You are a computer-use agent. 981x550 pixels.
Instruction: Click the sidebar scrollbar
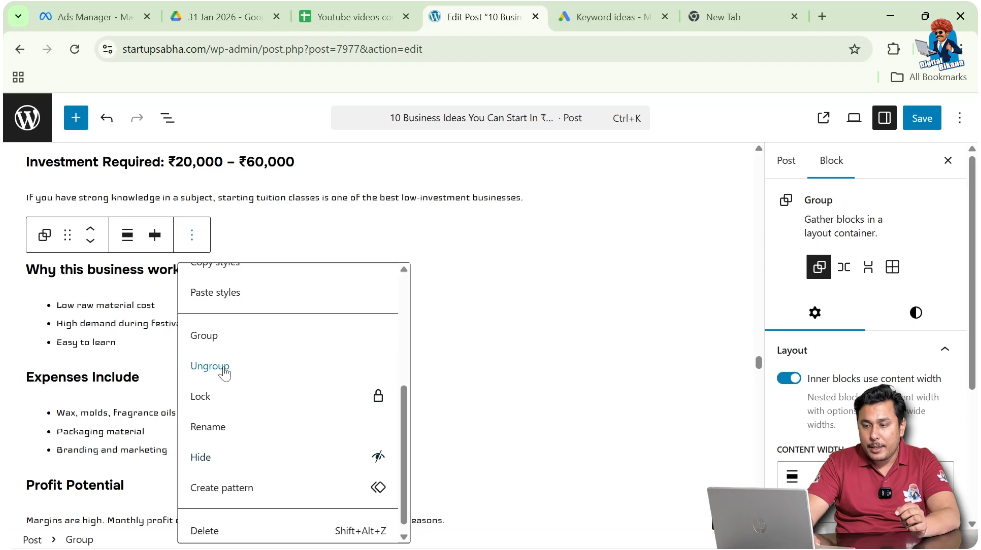[972, 272]
